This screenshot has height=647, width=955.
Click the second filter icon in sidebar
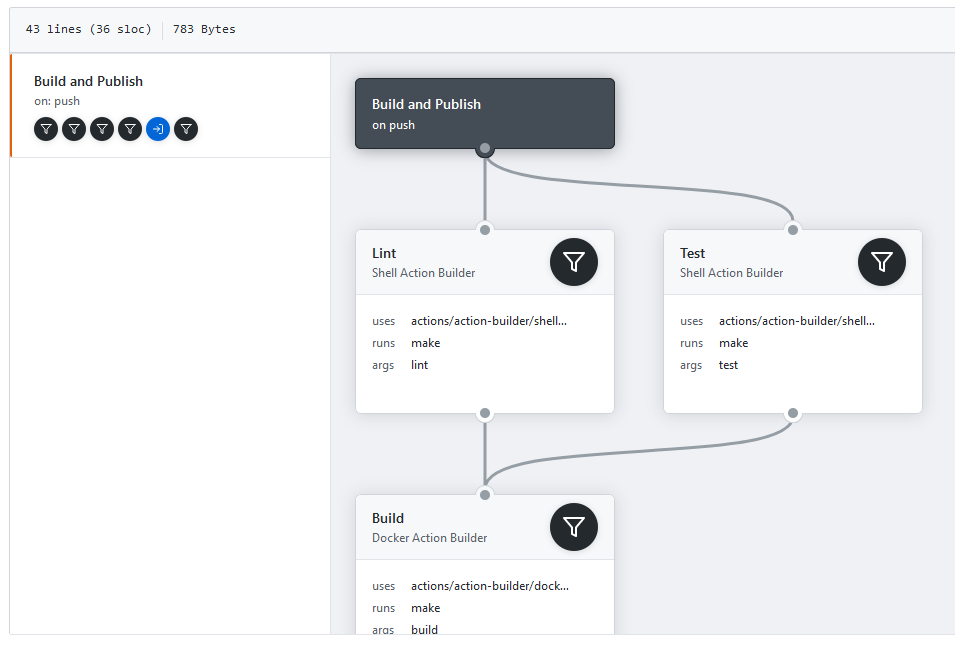(74, 129)
